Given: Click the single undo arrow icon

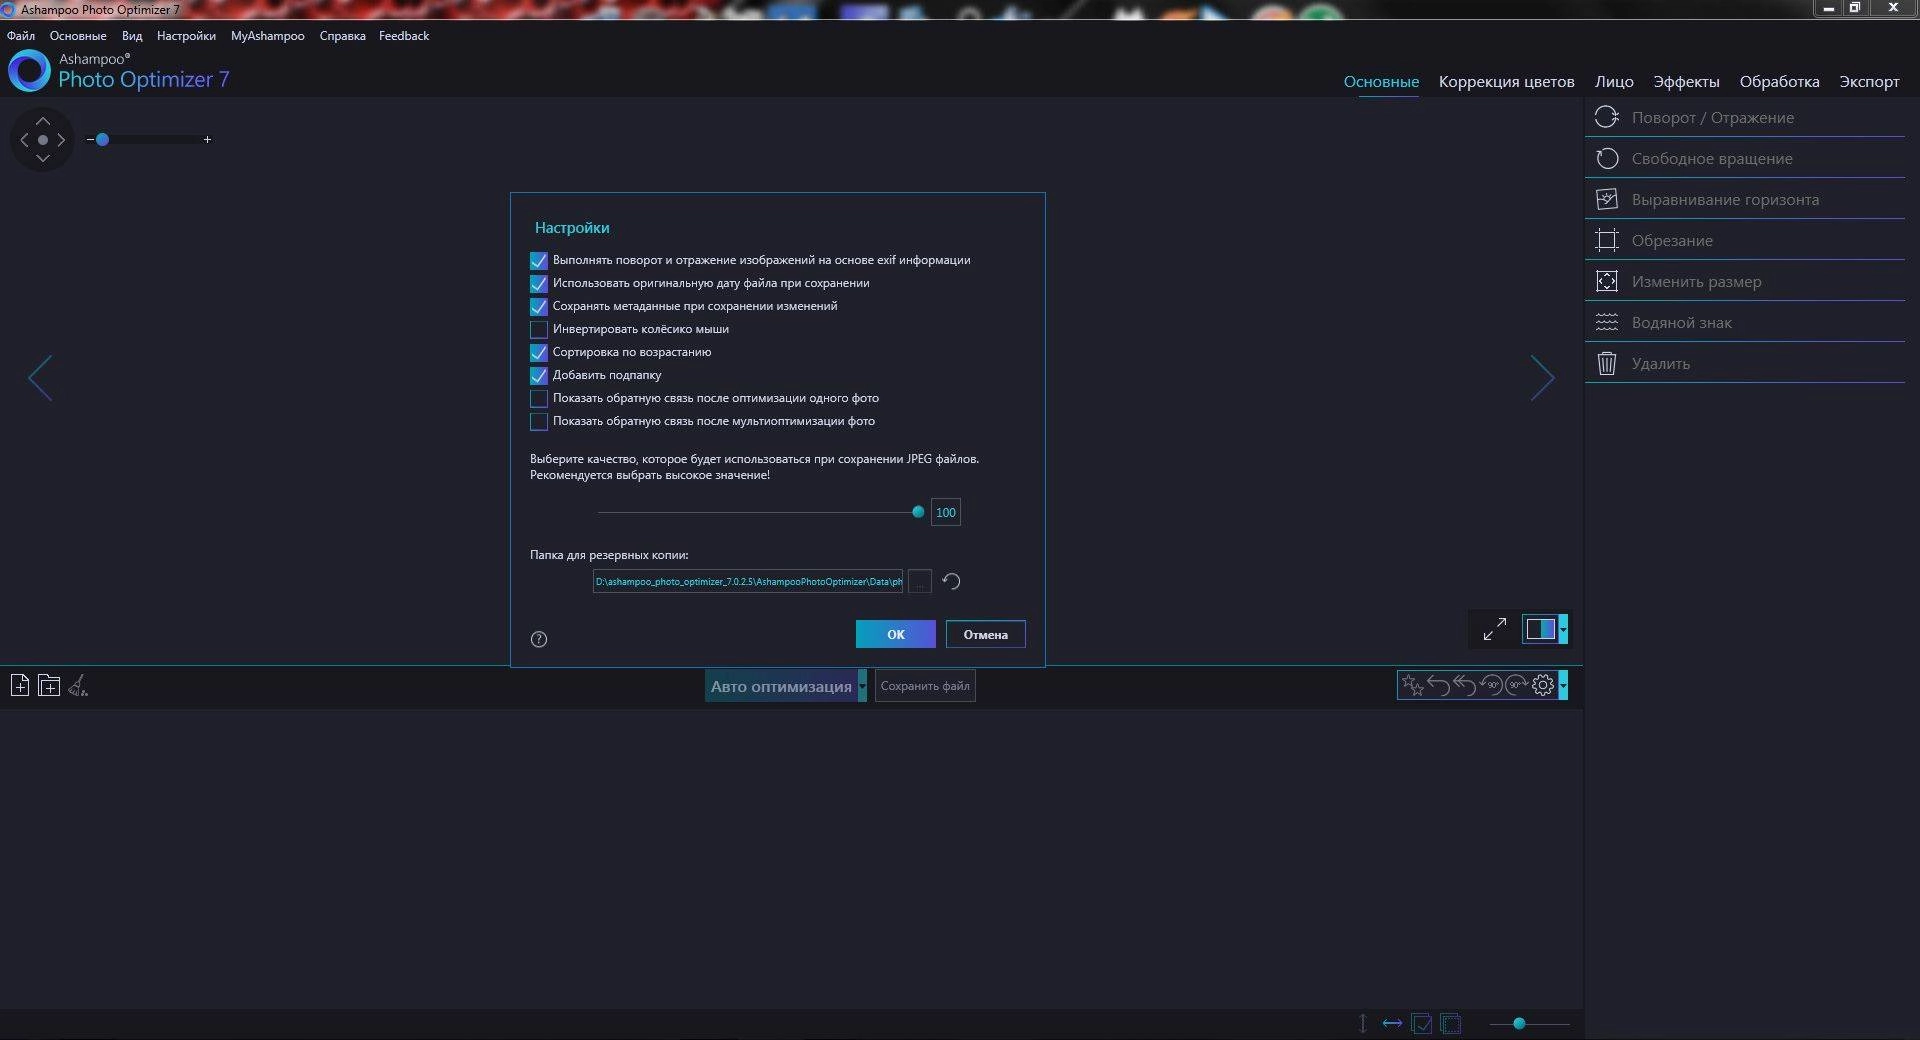Looking at the screenshot, I should click(1438, 685).
